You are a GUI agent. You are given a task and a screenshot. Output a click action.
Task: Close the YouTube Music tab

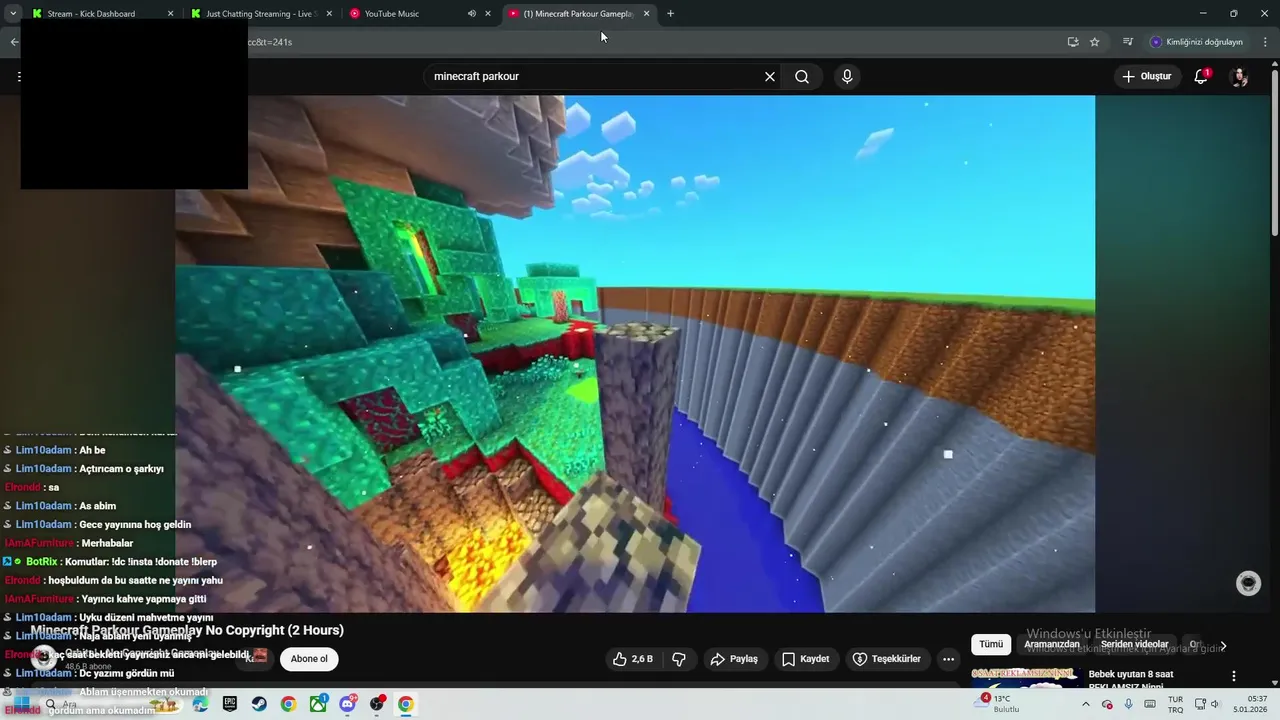coord(488,14)
